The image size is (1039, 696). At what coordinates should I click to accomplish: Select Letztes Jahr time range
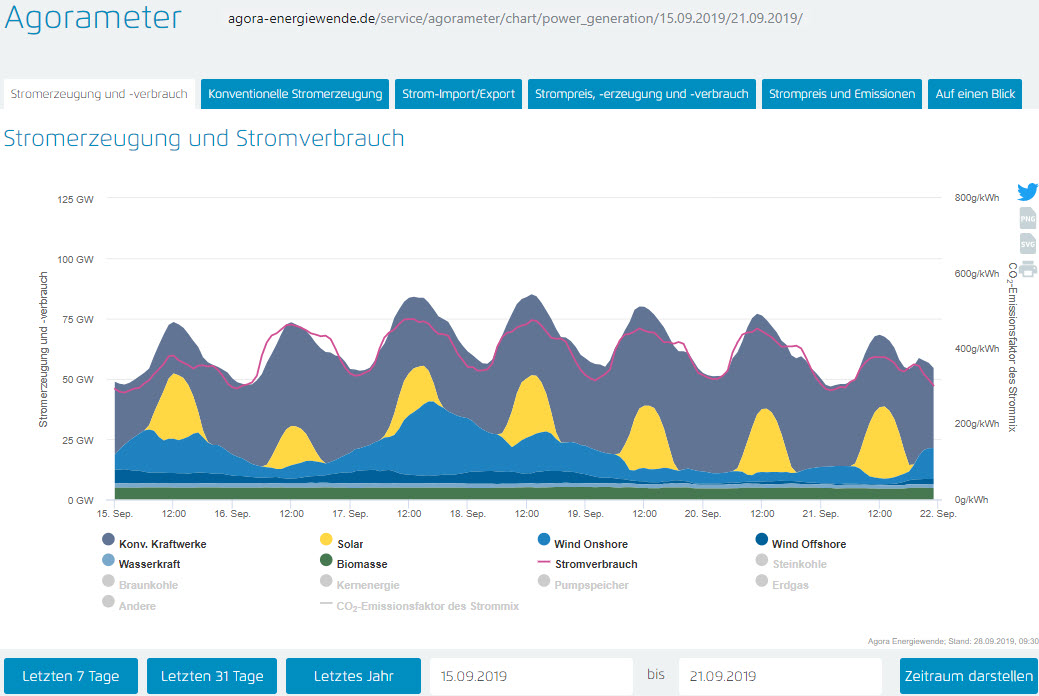(x=353, y=676)
